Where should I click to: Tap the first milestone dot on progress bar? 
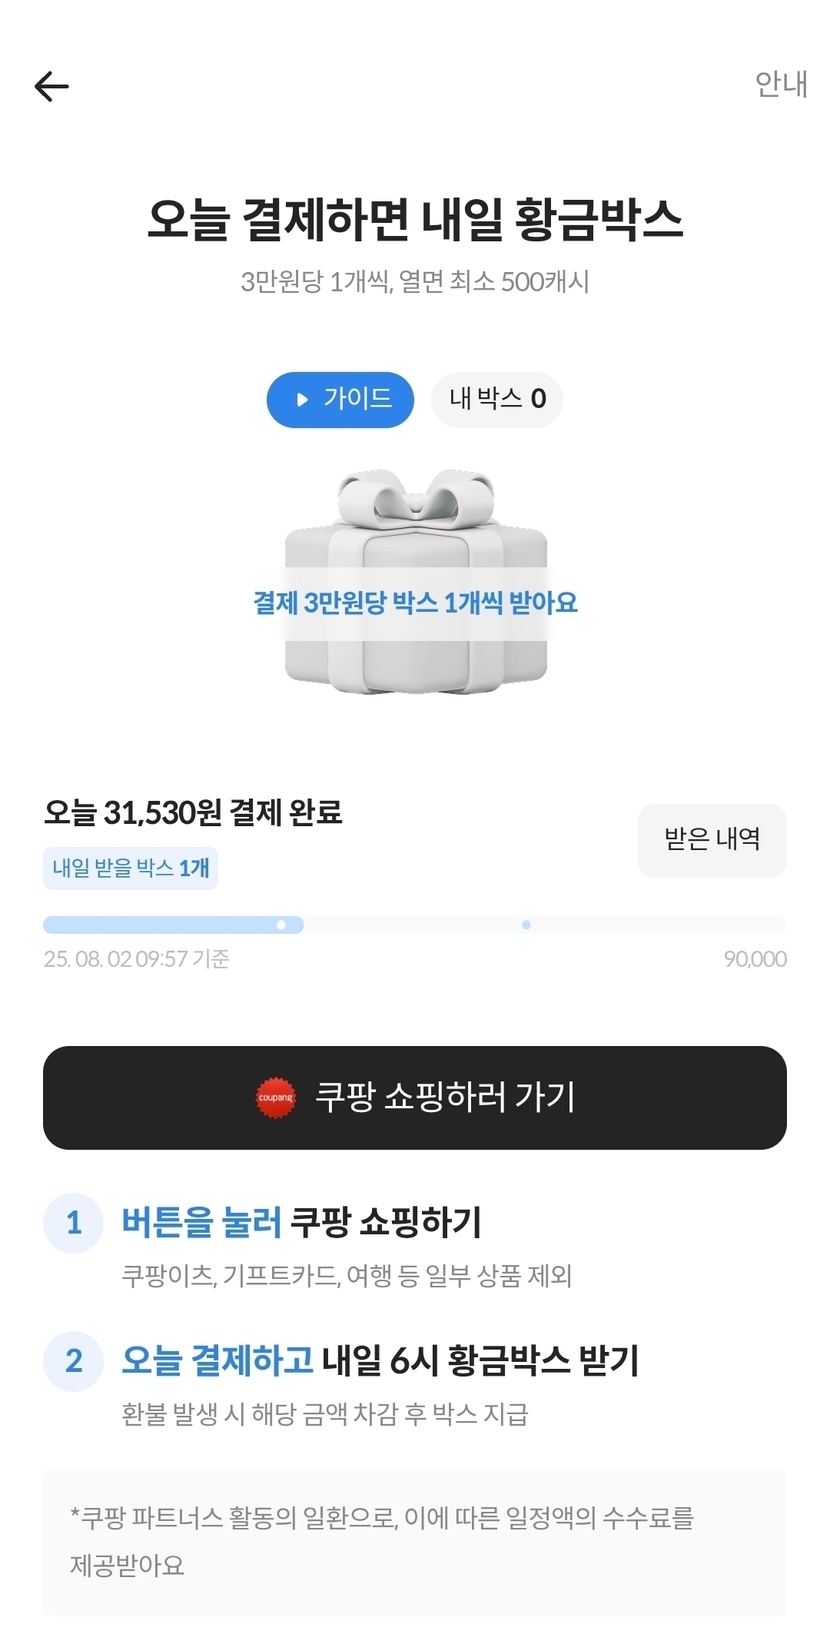pos(281,925)
